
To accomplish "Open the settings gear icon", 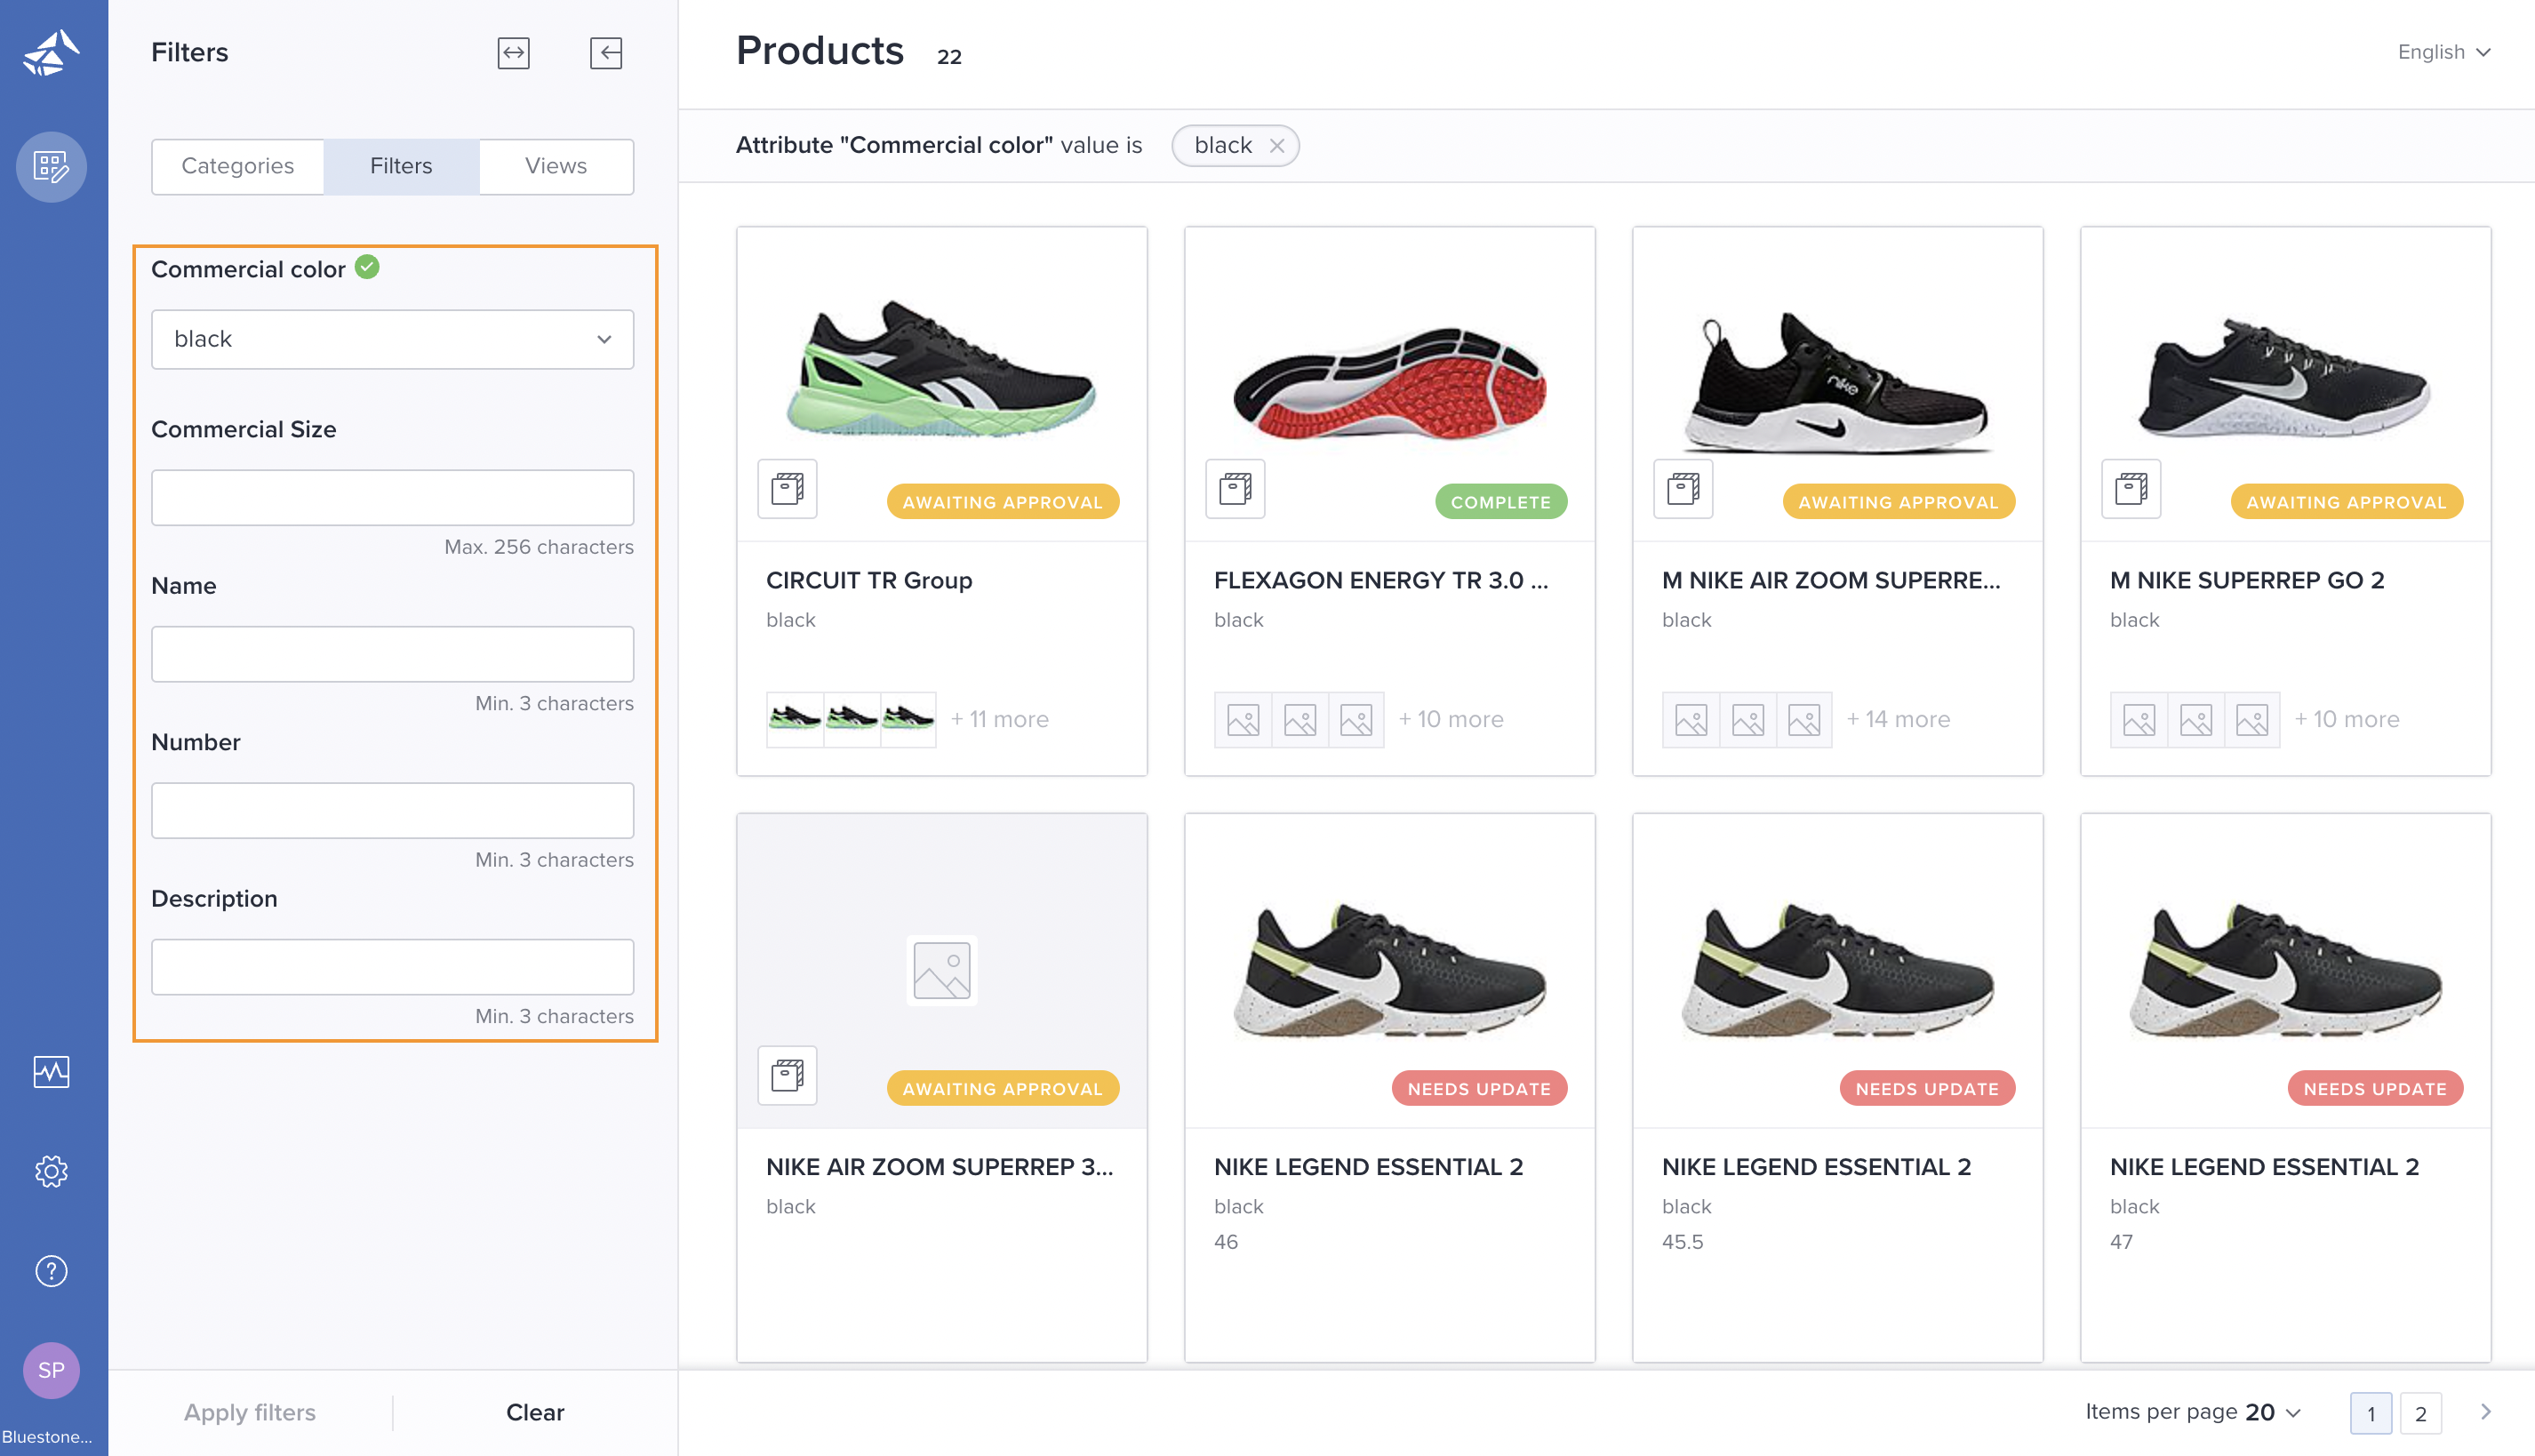I will point(51,1171).
